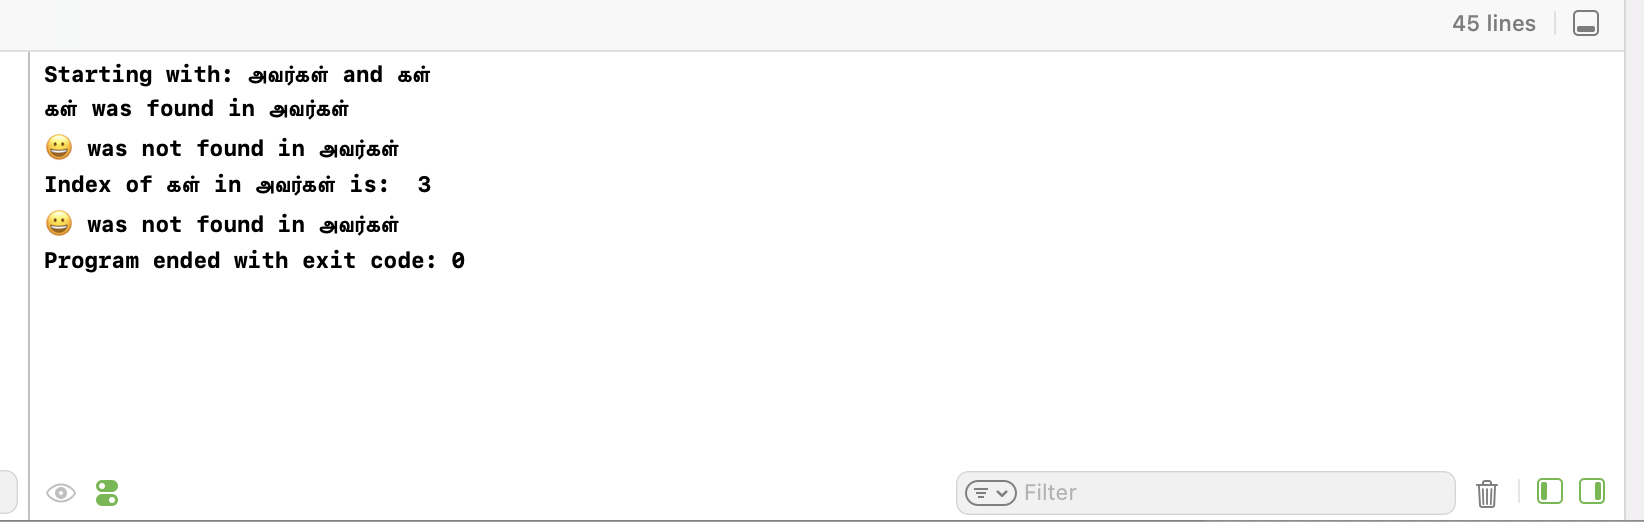Select the Starting with output line
Screen dimensions: 1644x522
tap(237, 75)
